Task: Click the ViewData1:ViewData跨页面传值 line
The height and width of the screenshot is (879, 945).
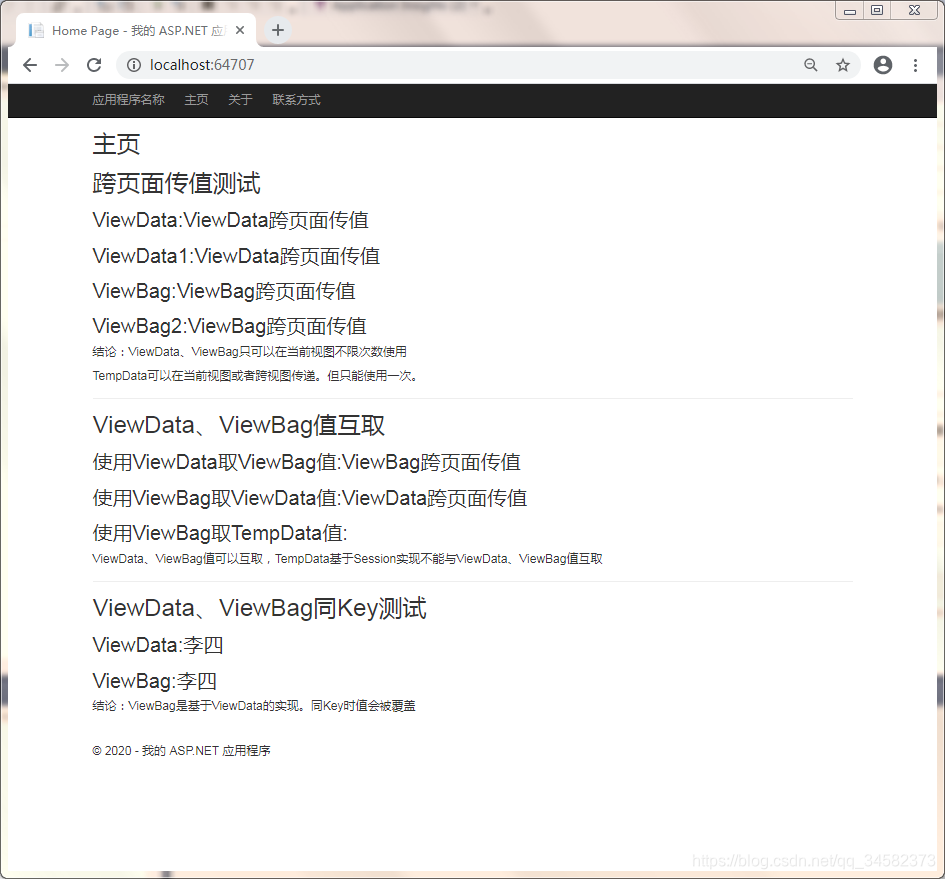Action: pos(236,256)
